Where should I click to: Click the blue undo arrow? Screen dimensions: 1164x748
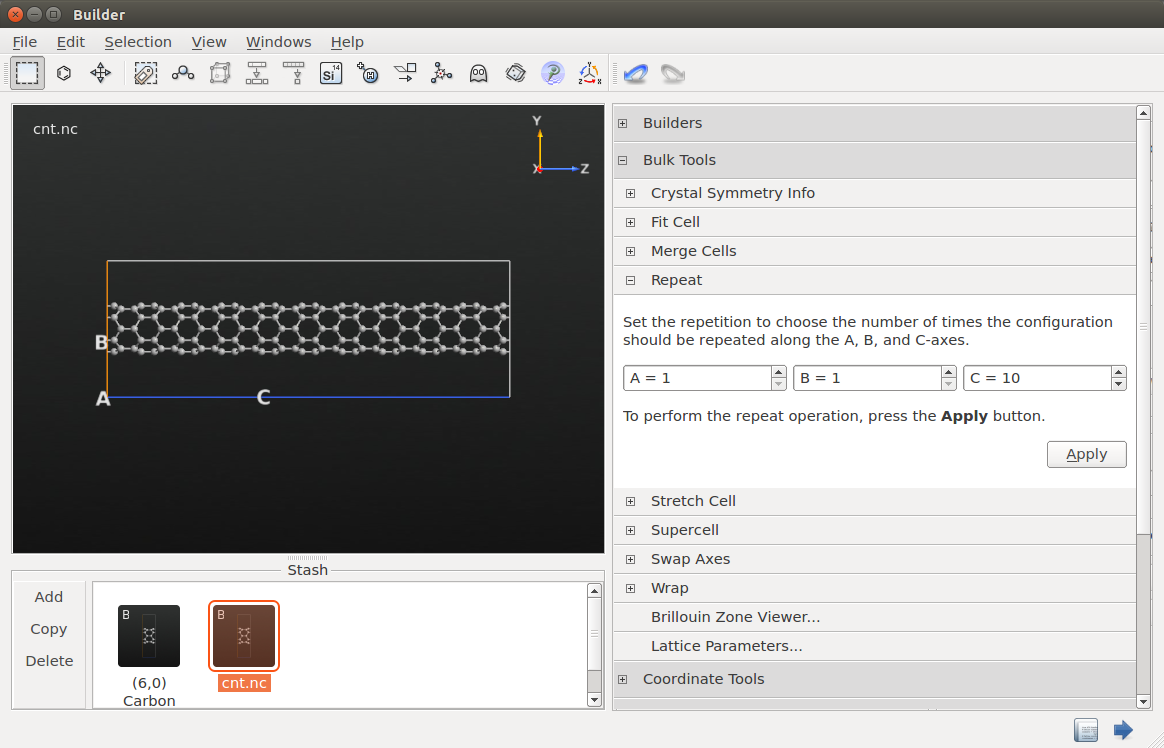coord(635,73)
